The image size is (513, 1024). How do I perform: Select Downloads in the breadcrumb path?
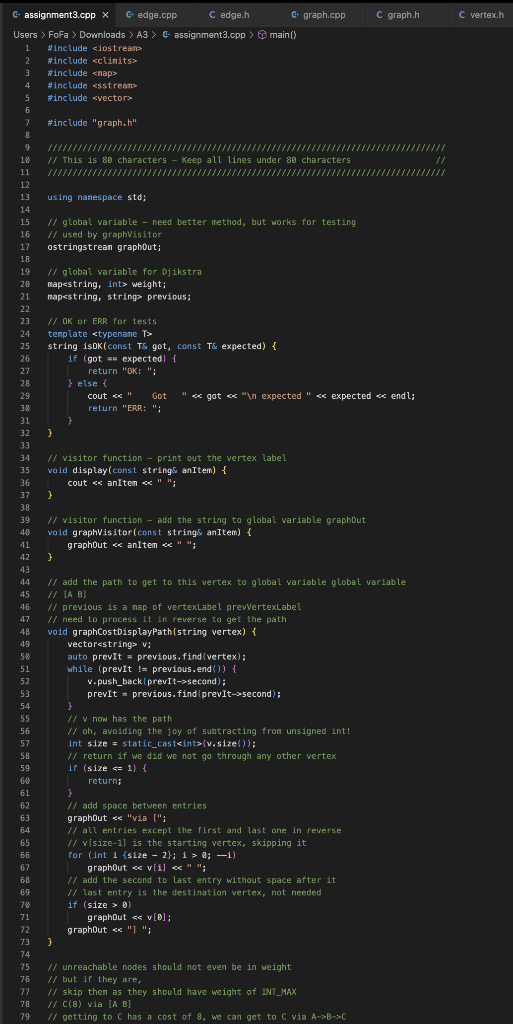coord(102,34)
